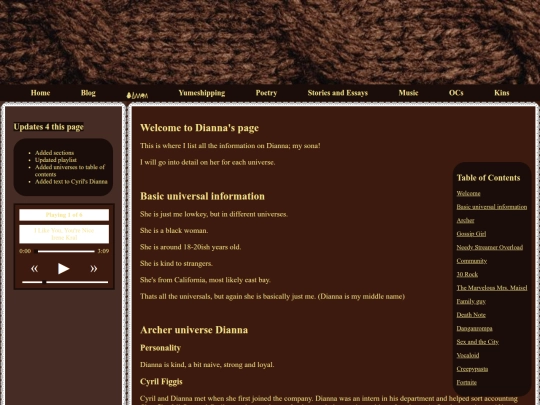The image size is (540, 405).
Task: Jump to the Danganronpa section
Action: click(x=474, y=328)
